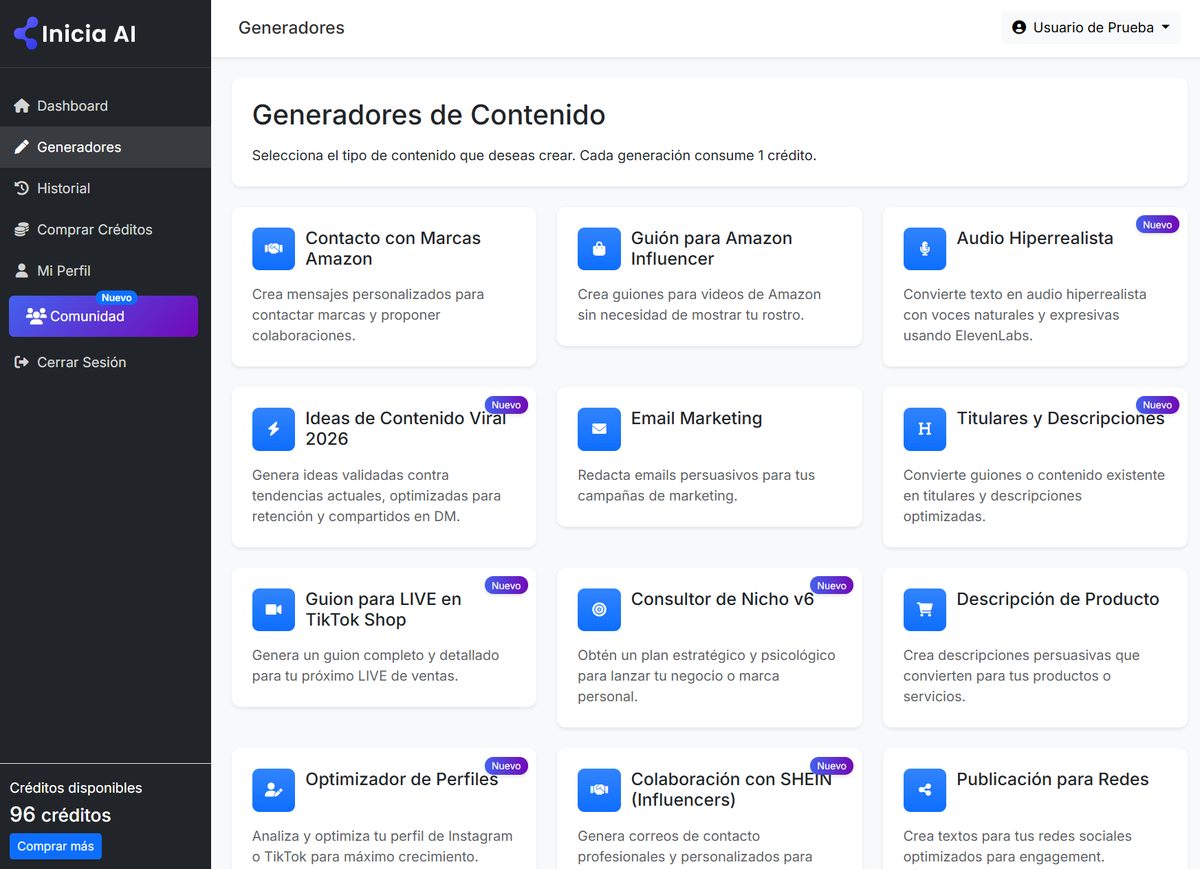
Task: Click the shopping cart icon of Descripción de Producto
Action: click(924, 609)
